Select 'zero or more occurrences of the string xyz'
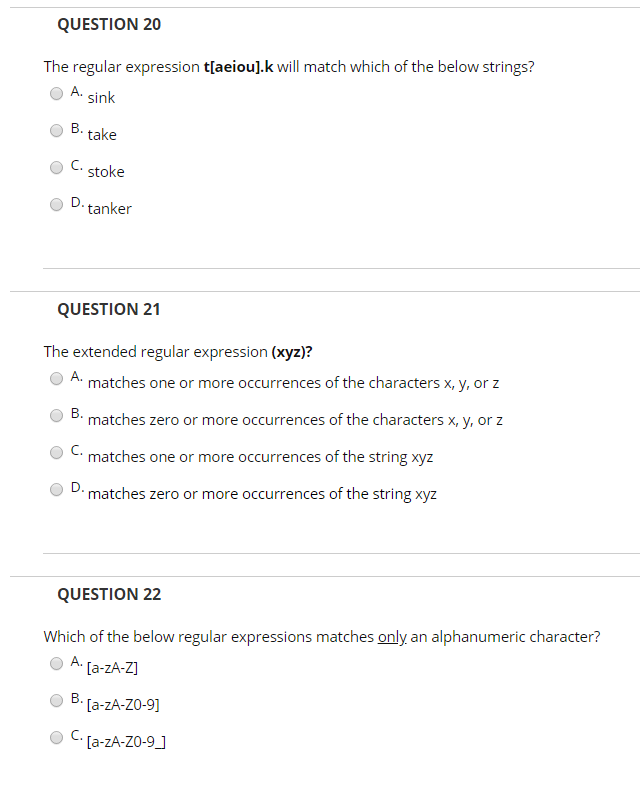Image resolution: width=640 pixels, height=788 pixels. (56, 489)
